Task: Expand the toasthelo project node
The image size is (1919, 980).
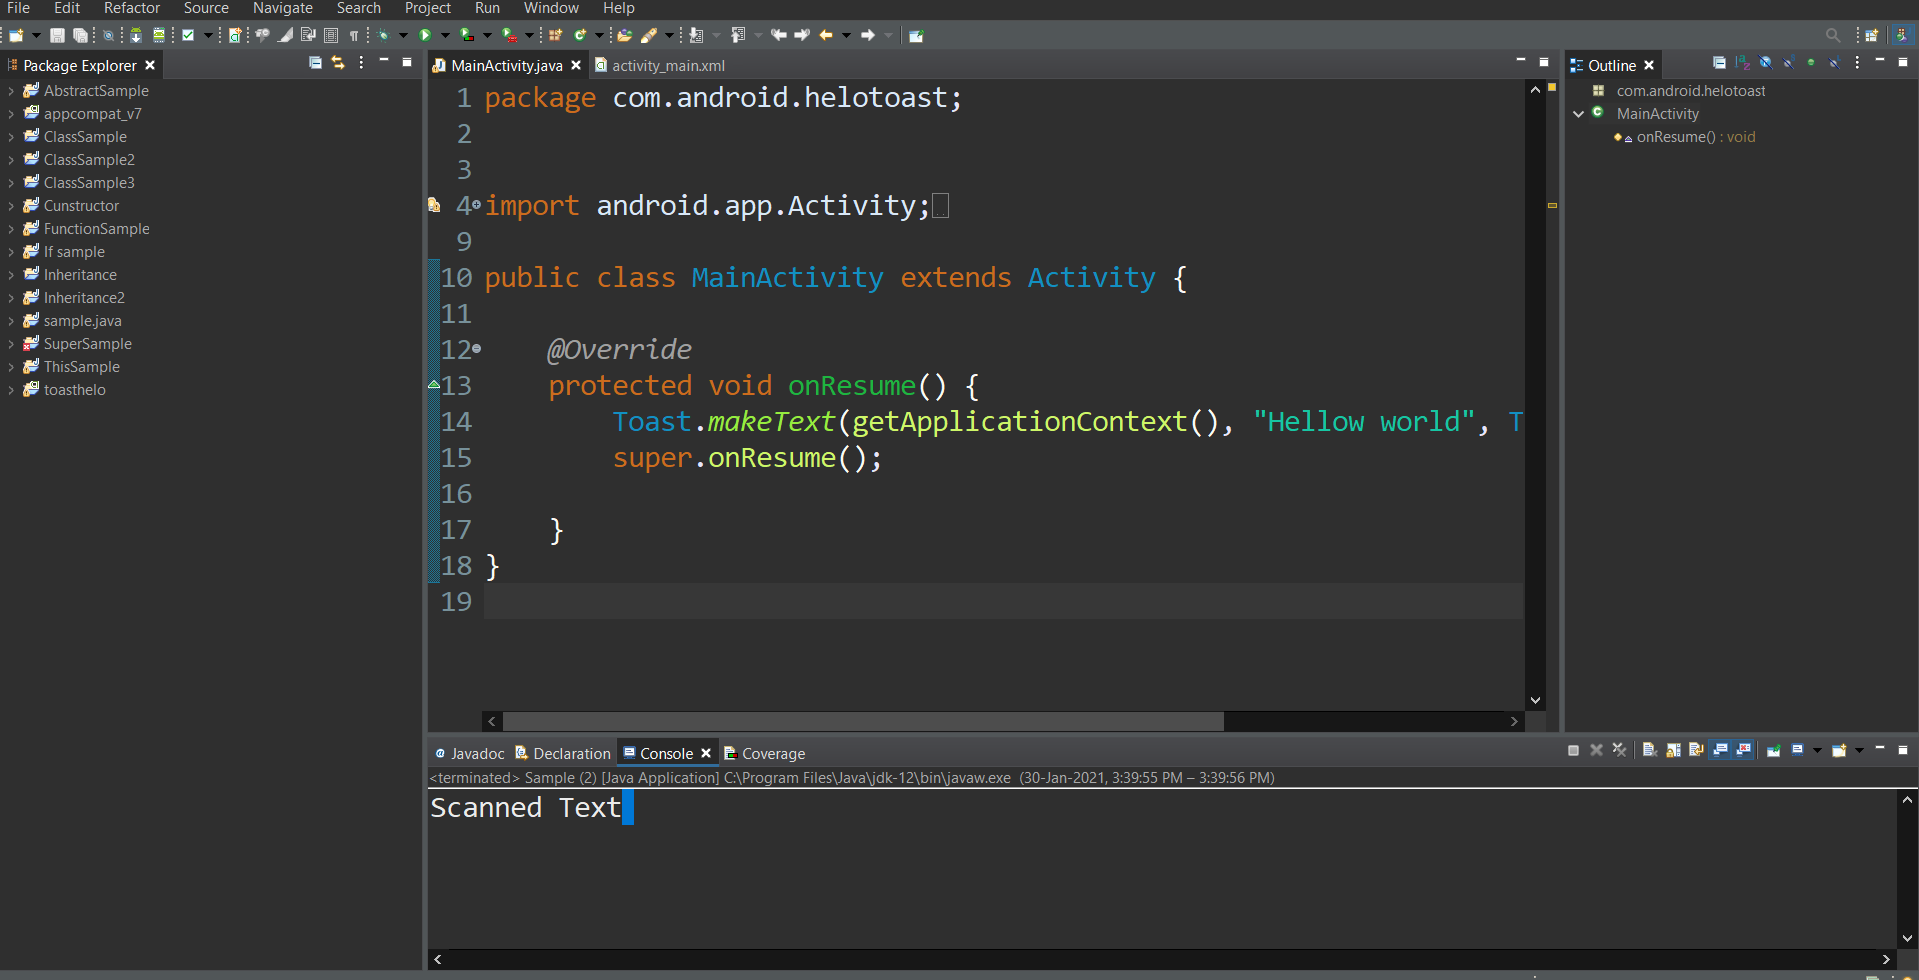Action: pyautogui.click(x=11, y=390)
